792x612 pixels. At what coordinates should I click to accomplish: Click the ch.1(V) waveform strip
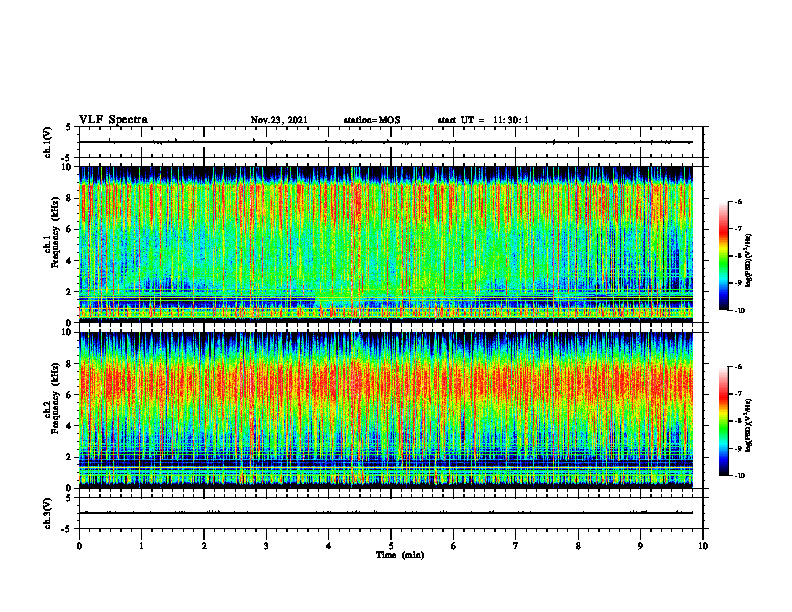click(391, 142)
